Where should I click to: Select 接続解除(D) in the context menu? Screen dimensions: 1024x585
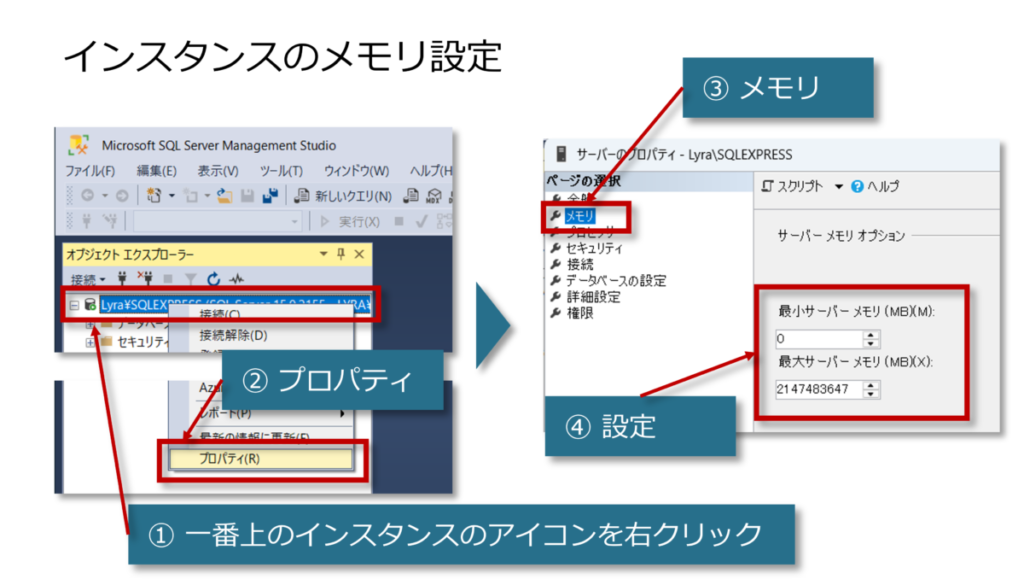(233, 335)
